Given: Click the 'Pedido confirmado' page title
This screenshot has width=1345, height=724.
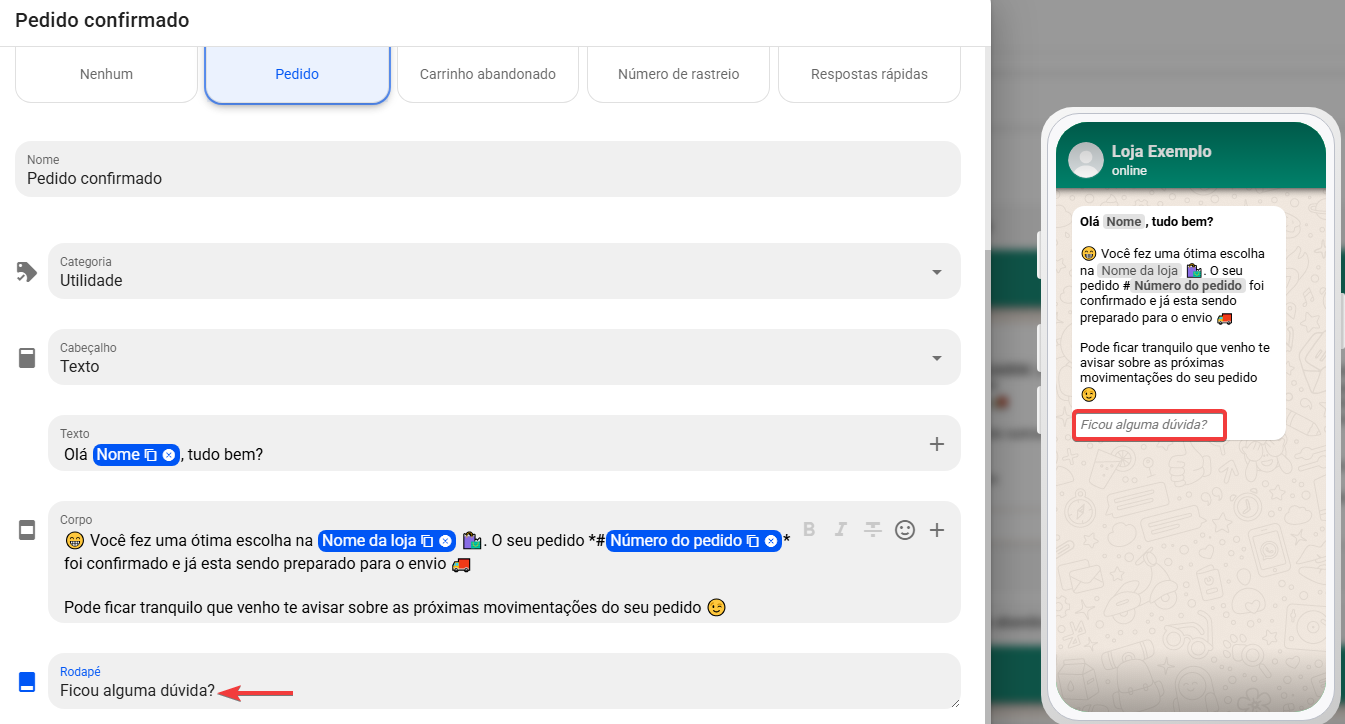Looking at the screenshot, I should pos(102,20).
